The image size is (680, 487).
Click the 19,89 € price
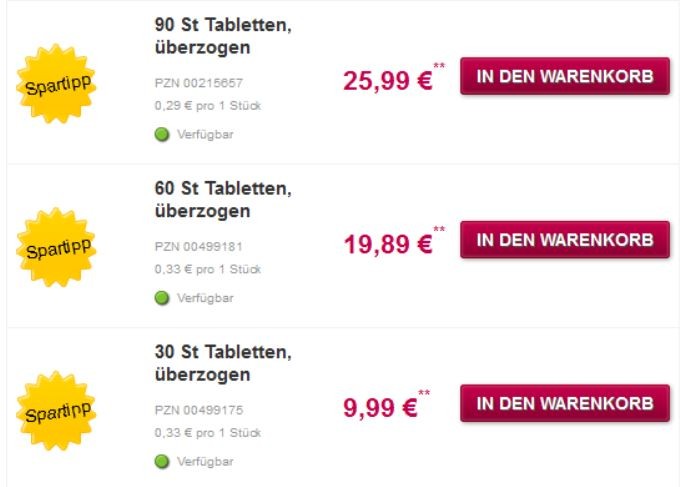tap(388, 244)
